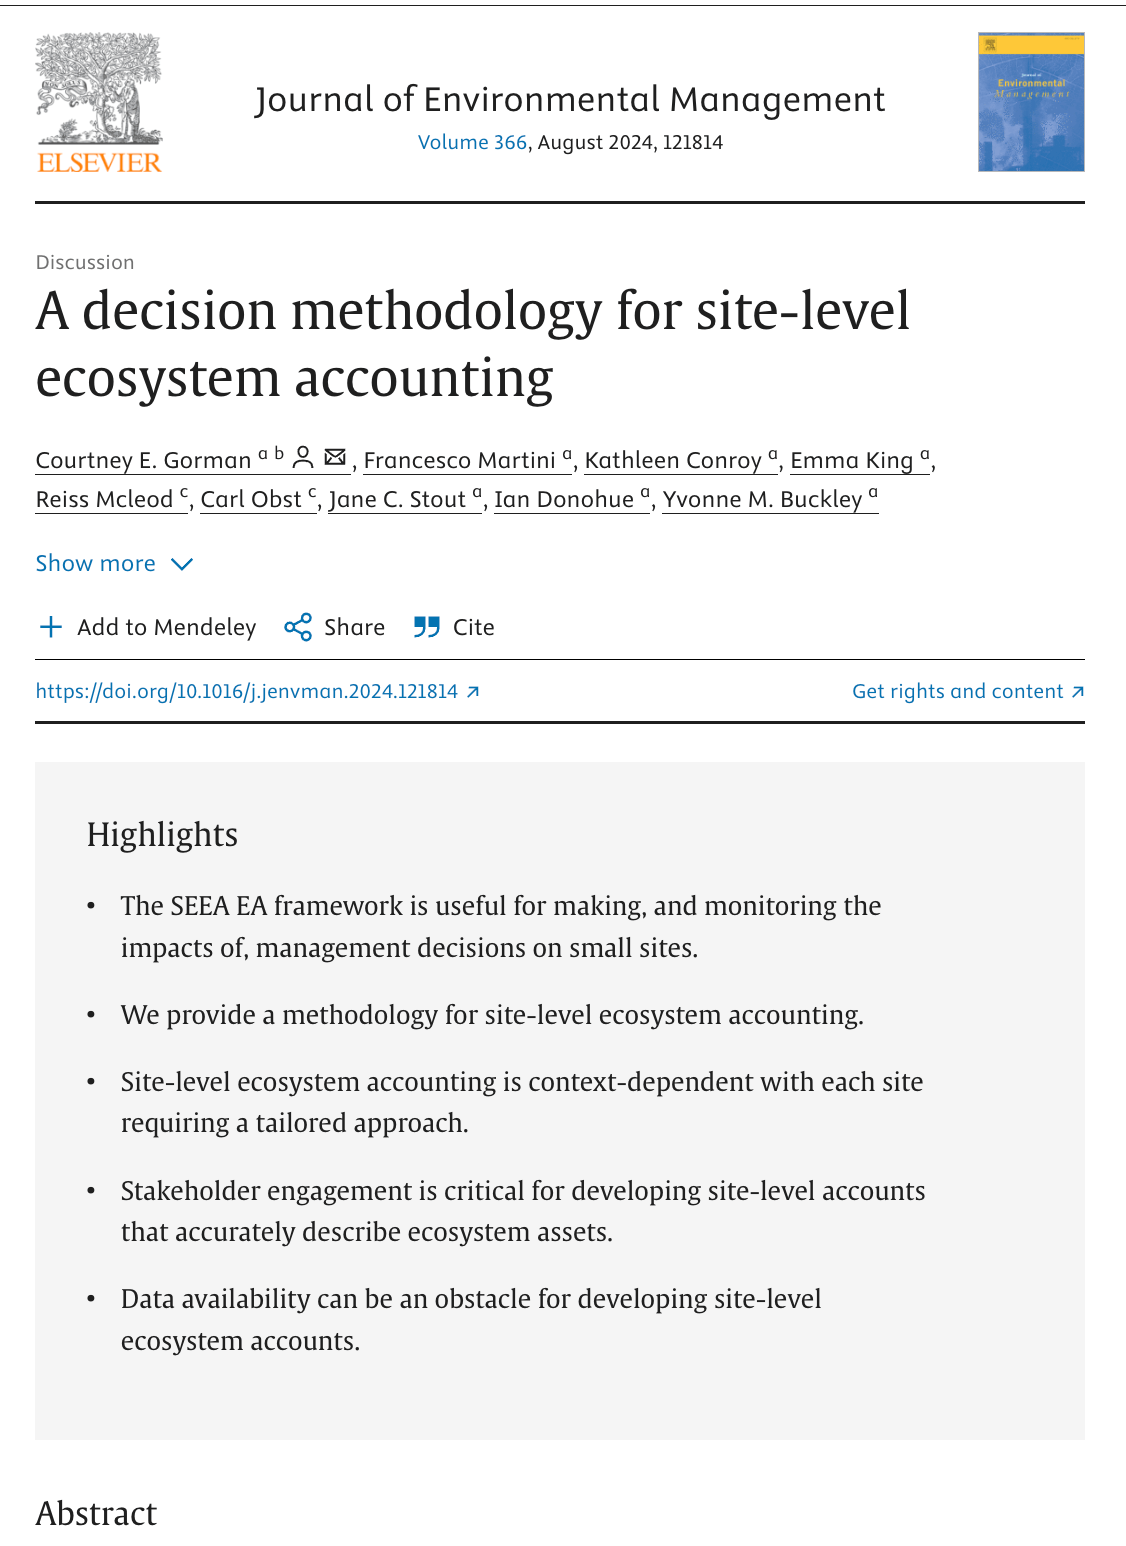This screenshot has height=1546, width=1126.
Task: Open affiliation superscript 'c' for Carl Obst
Action: tap(311, 492)
